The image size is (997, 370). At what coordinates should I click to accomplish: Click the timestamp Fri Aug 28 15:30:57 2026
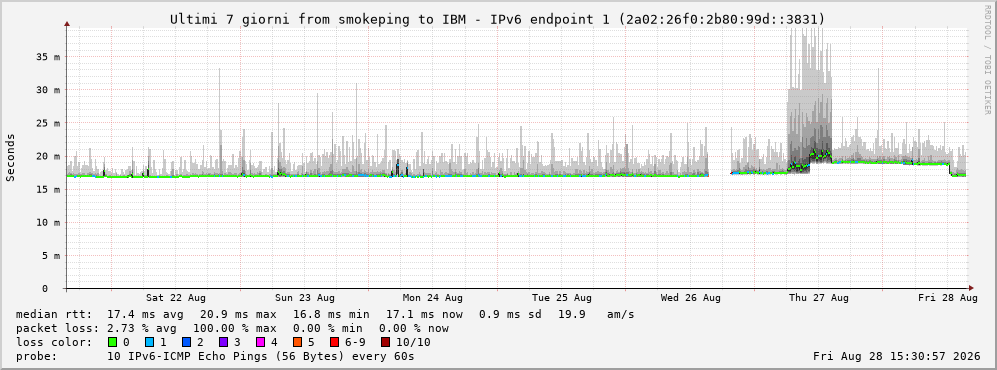pos(895,356)
